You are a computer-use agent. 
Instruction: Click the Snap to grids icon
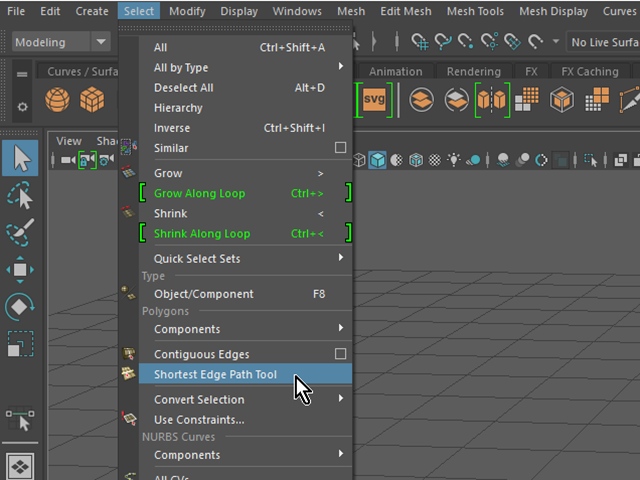pos(420,41)
